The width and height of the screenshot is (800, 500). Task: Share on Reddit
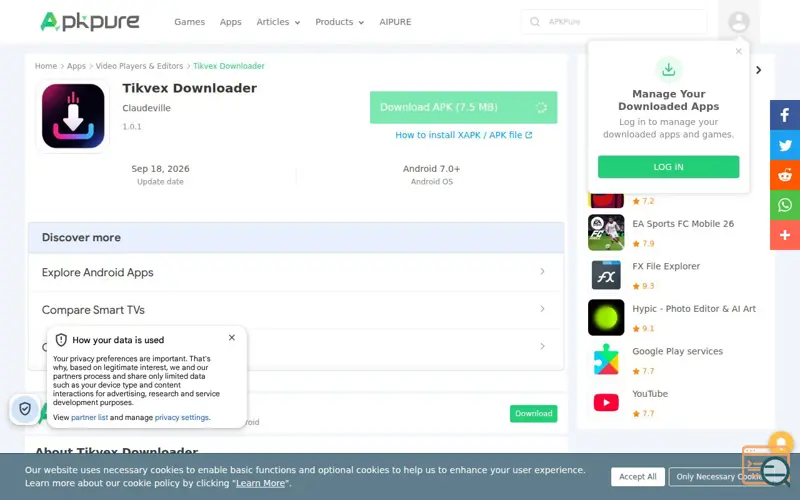(785, 175)
